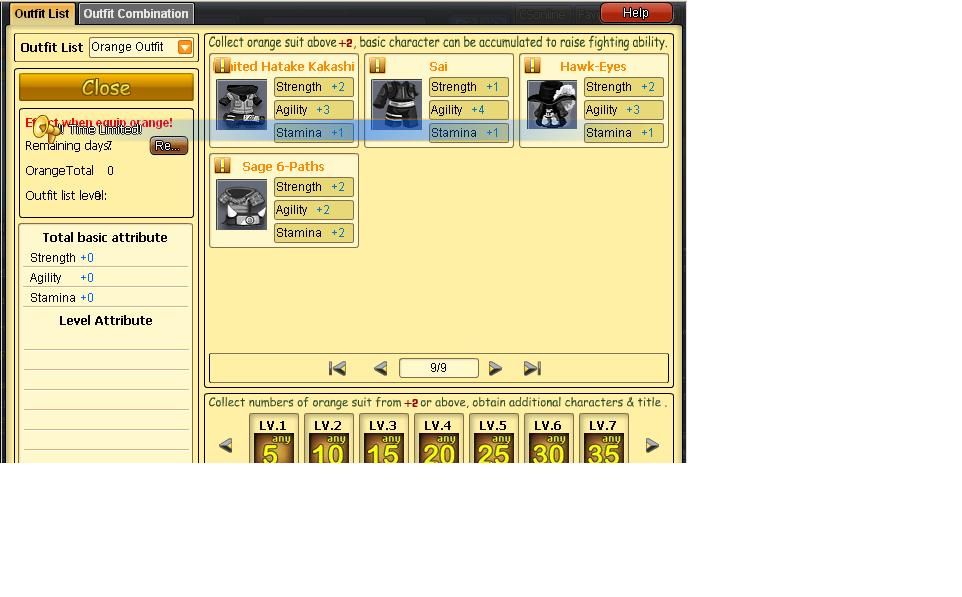The width and height of the screenshot is (962, 597).
Task: Select the LV.7 reward badge
Action: coord(604,440)
